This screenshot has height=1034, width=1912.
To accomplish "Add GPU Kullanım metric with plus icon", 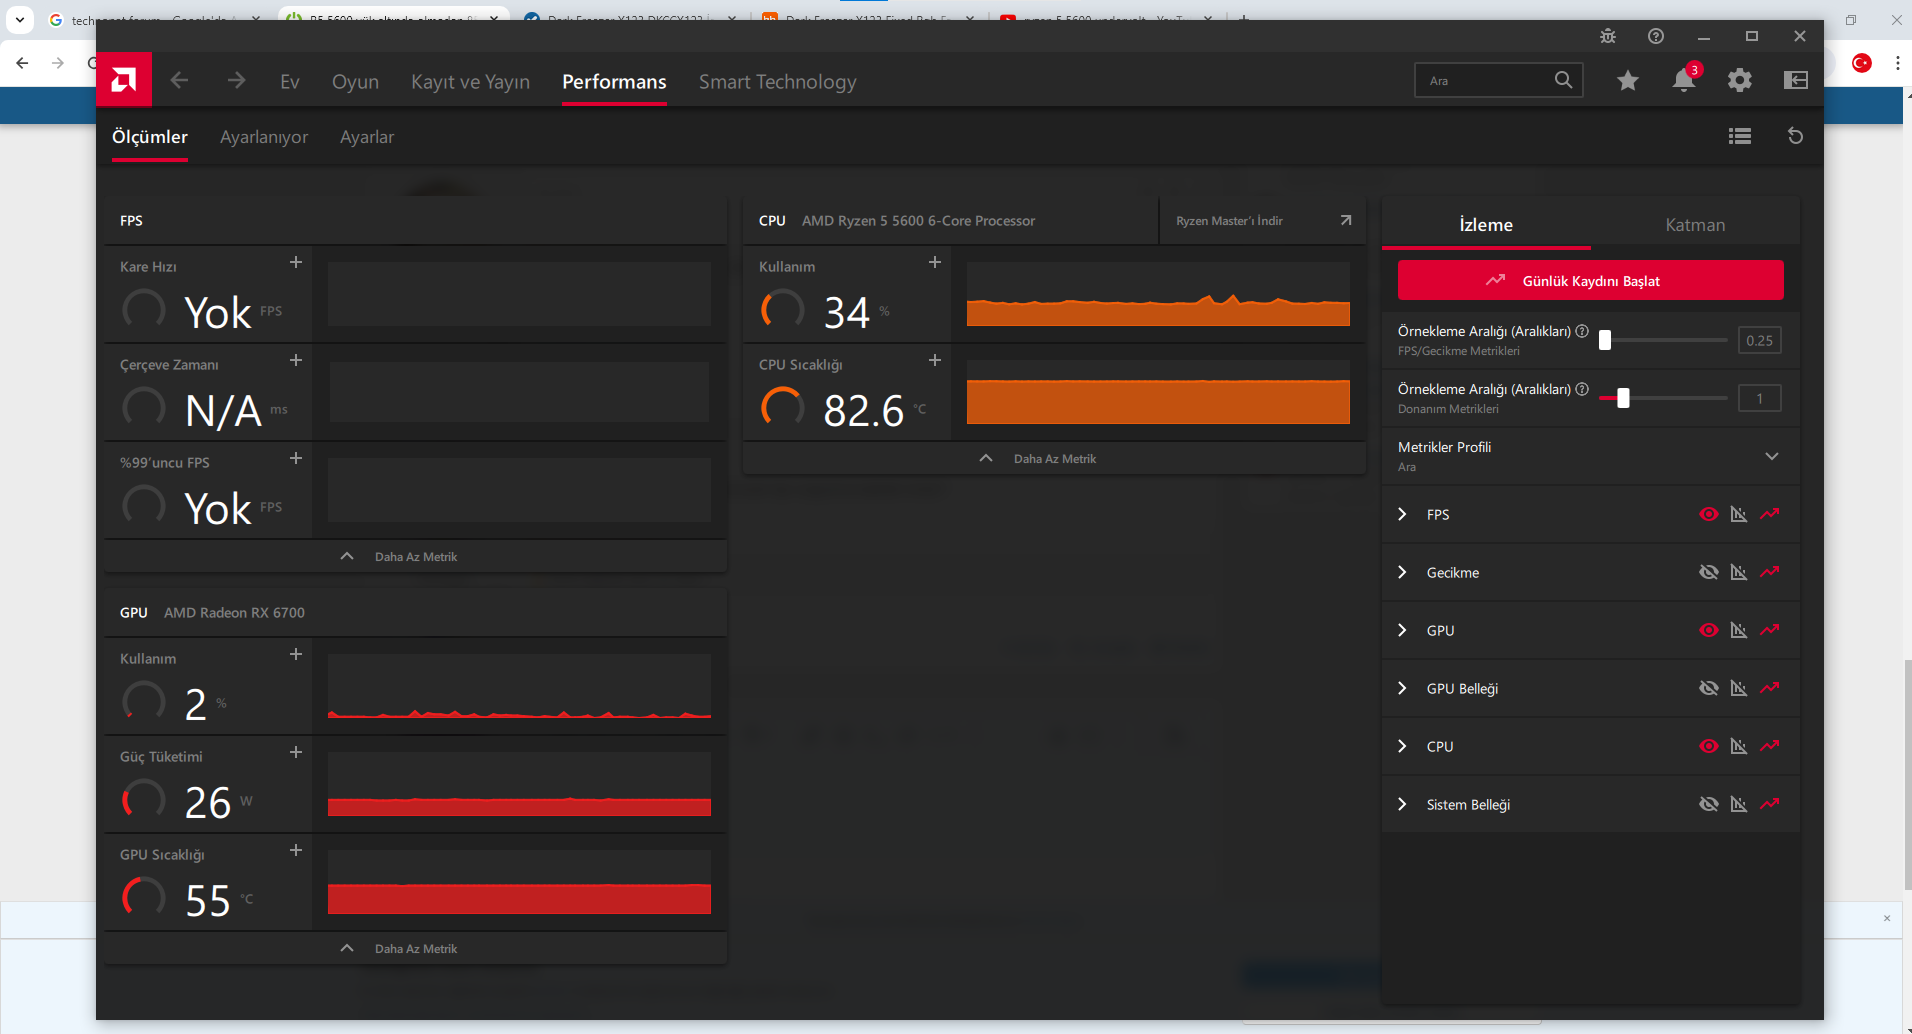I will click(296, 654).
